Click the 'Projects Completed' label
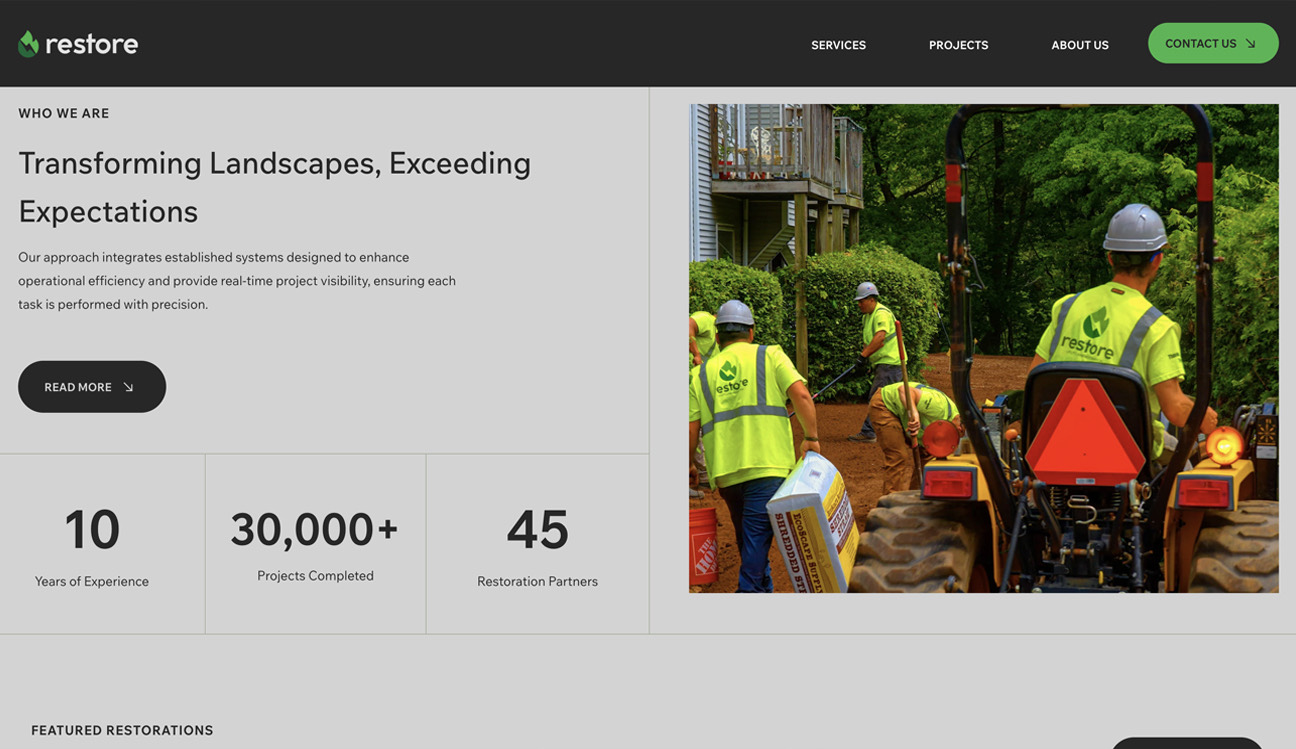 315,576
